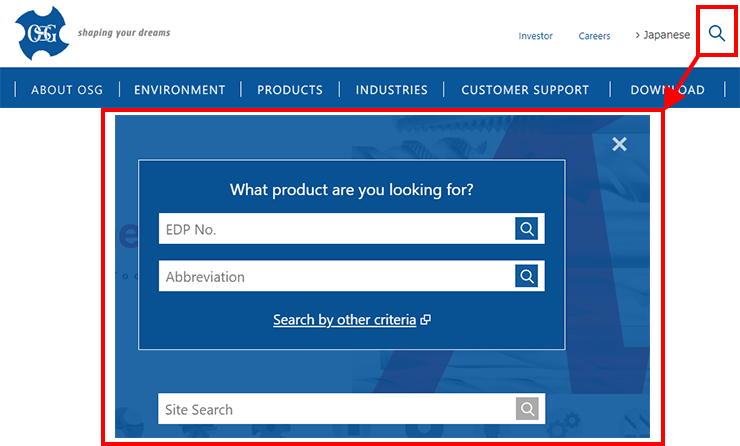740x446 pixels.
Task: Click the Abbreviation search button
Action: click(527, 276)
